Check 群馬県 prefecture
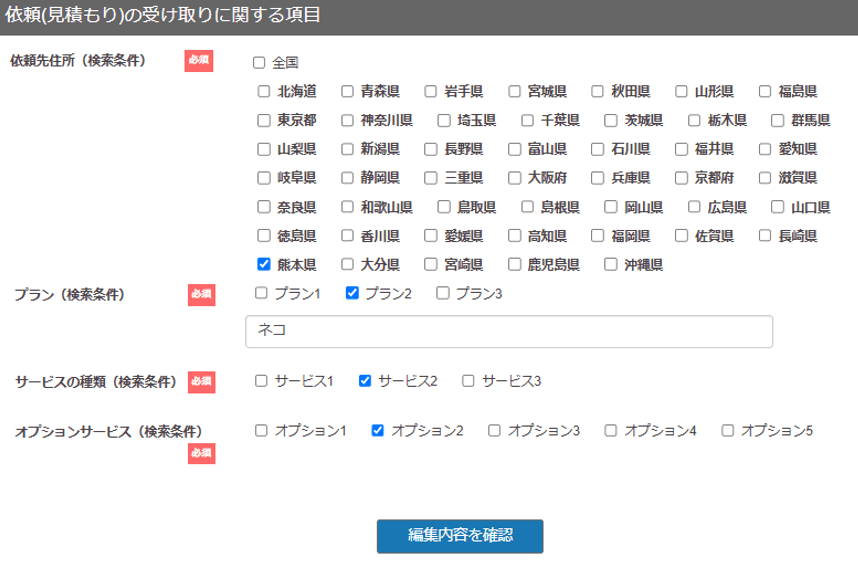This screenshot has width=858, height=565. tap(778, 120)
